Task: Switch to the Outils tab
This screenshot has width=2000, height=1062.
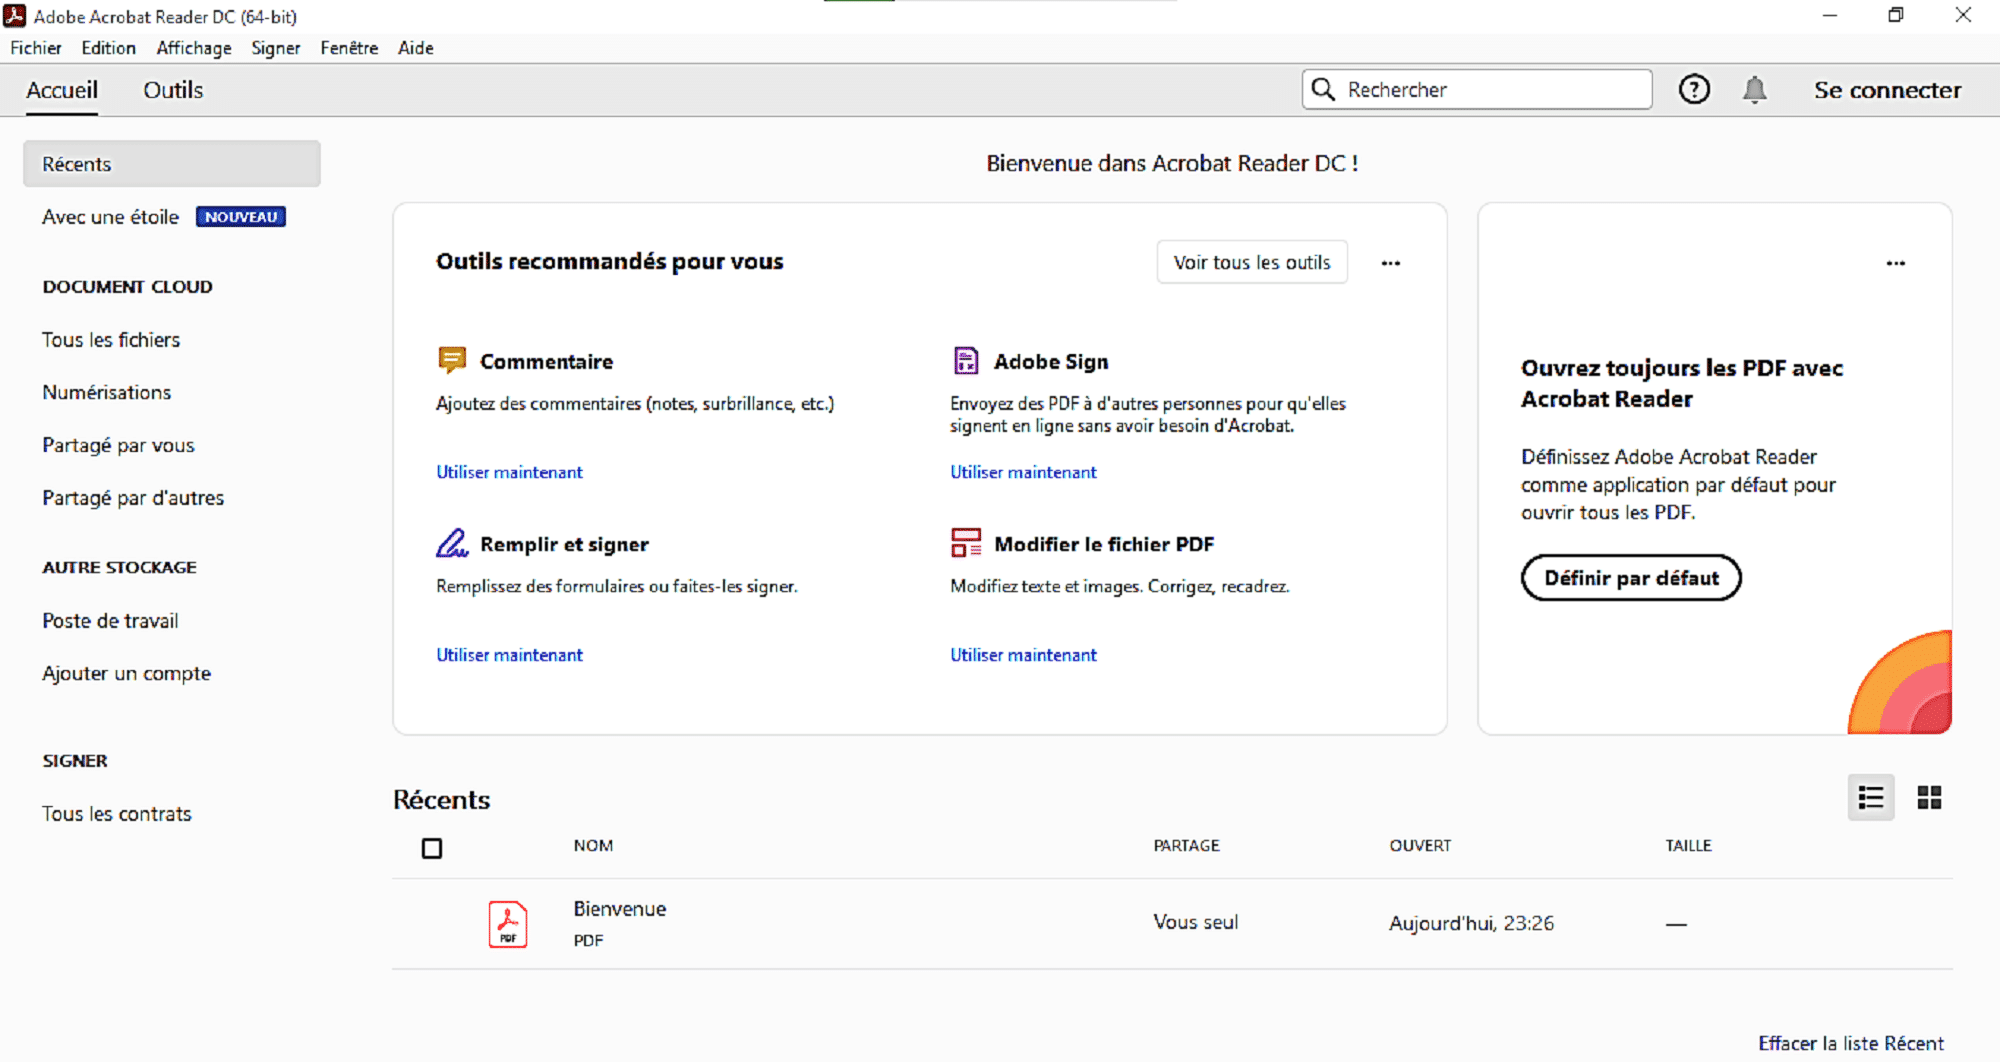Action: click(173, 90)
